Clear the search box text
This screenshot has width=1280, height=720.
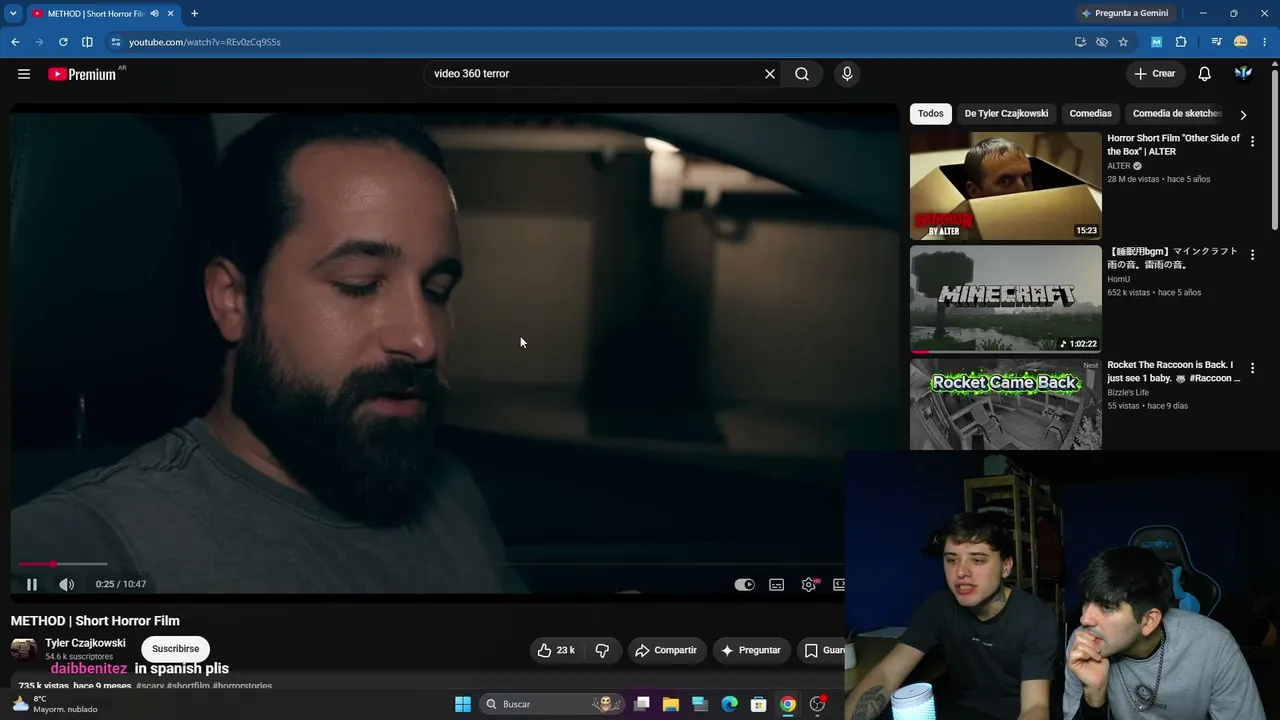770,74
